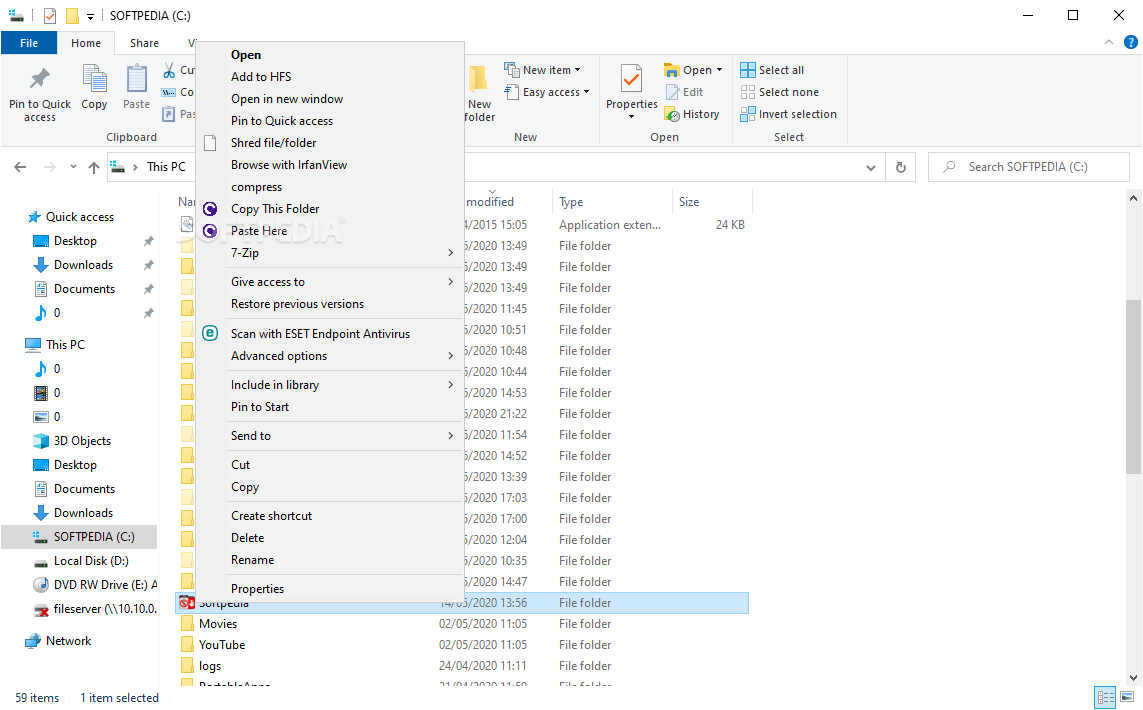
Task: Open Recent locations dropdown arrow
Action: [73, 167]
